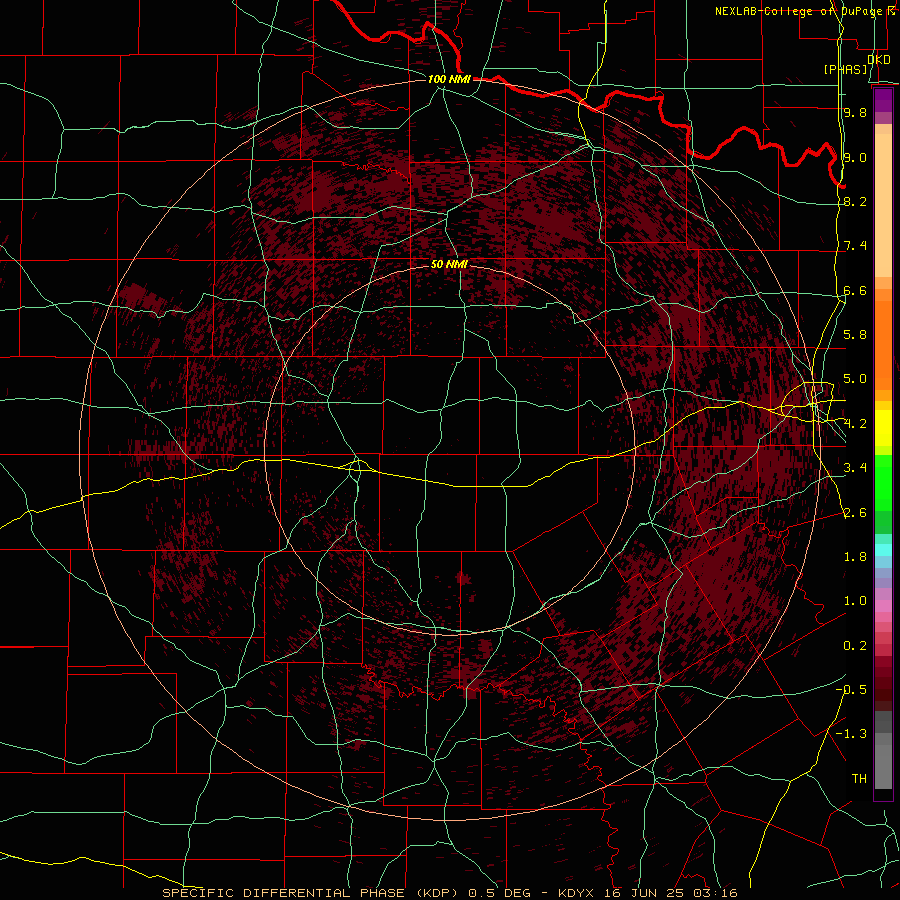The image size is (900, 900).
Task: Click the 4.2 value on color scale
Action: tap(855, 424)
